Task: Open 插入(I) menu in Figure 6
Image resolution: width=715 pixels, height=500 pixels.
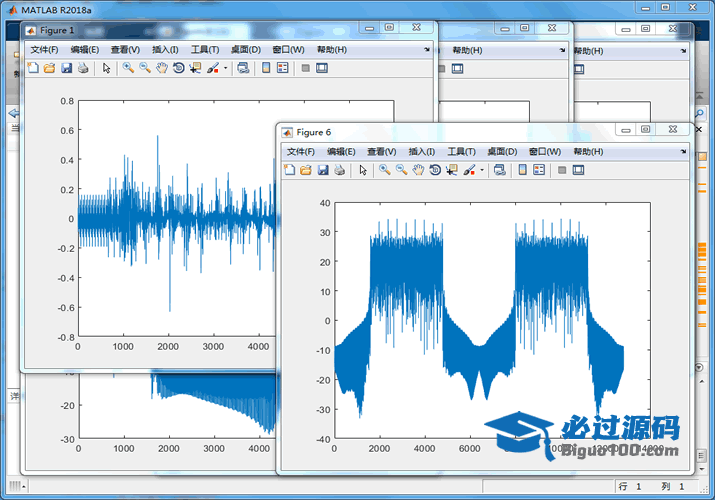Action: [x=422, y=152]
